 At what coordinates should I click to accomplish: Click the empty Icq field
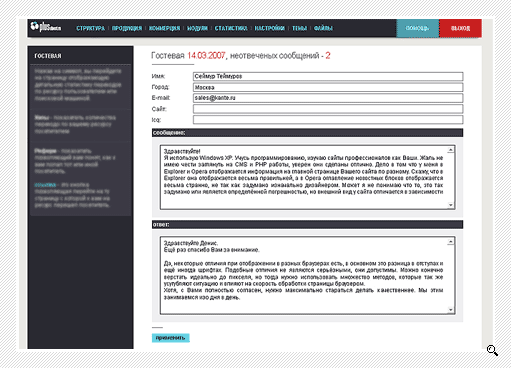(328, 120)
